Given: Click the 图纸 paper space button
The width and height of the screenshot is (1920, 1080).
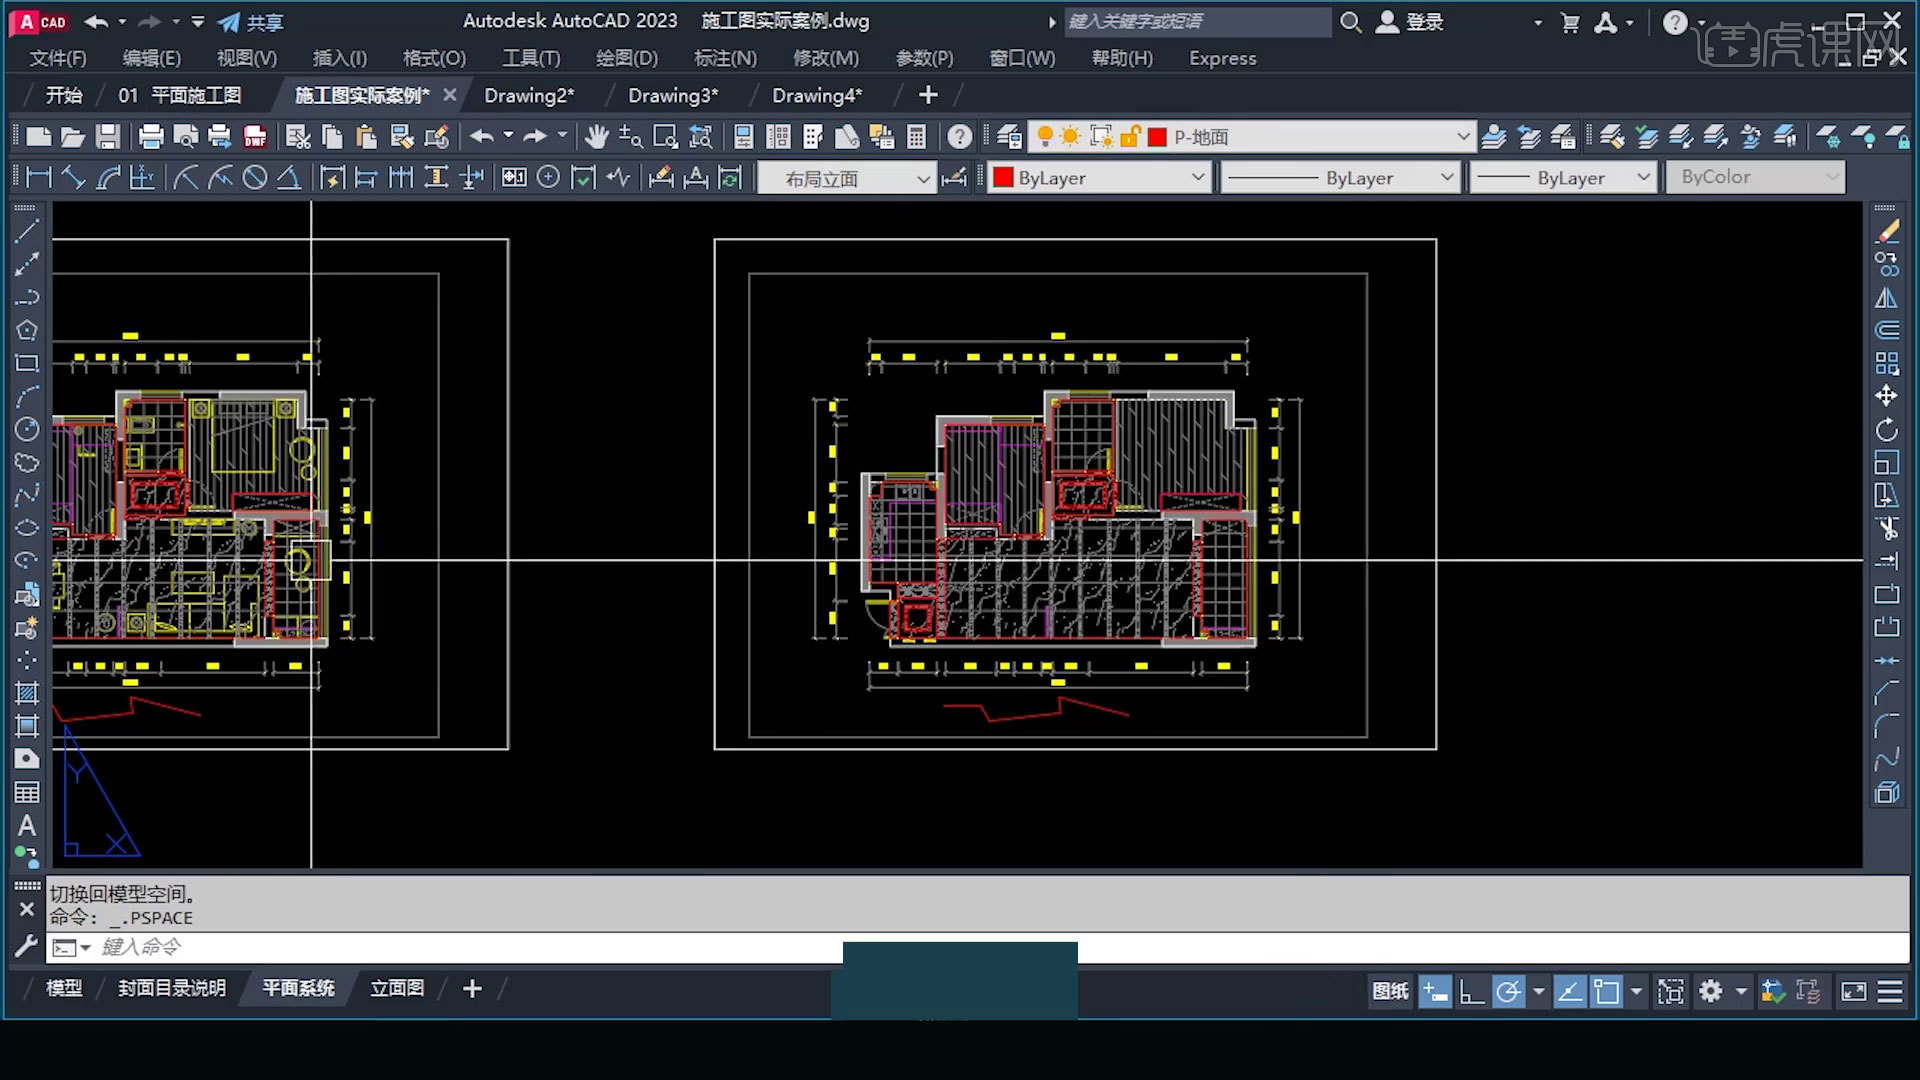Looking at the screenshot, I should (1390, 991).
